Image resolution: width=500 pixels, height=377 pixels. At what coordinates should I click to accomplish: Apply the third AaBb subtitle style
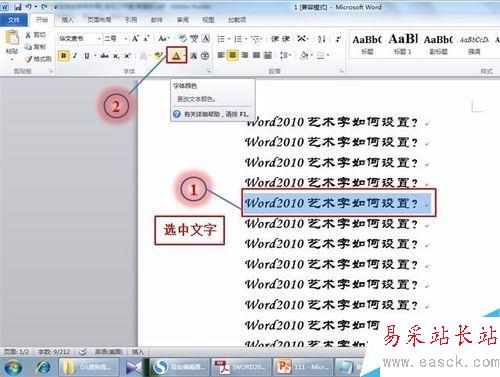point(438,44)
